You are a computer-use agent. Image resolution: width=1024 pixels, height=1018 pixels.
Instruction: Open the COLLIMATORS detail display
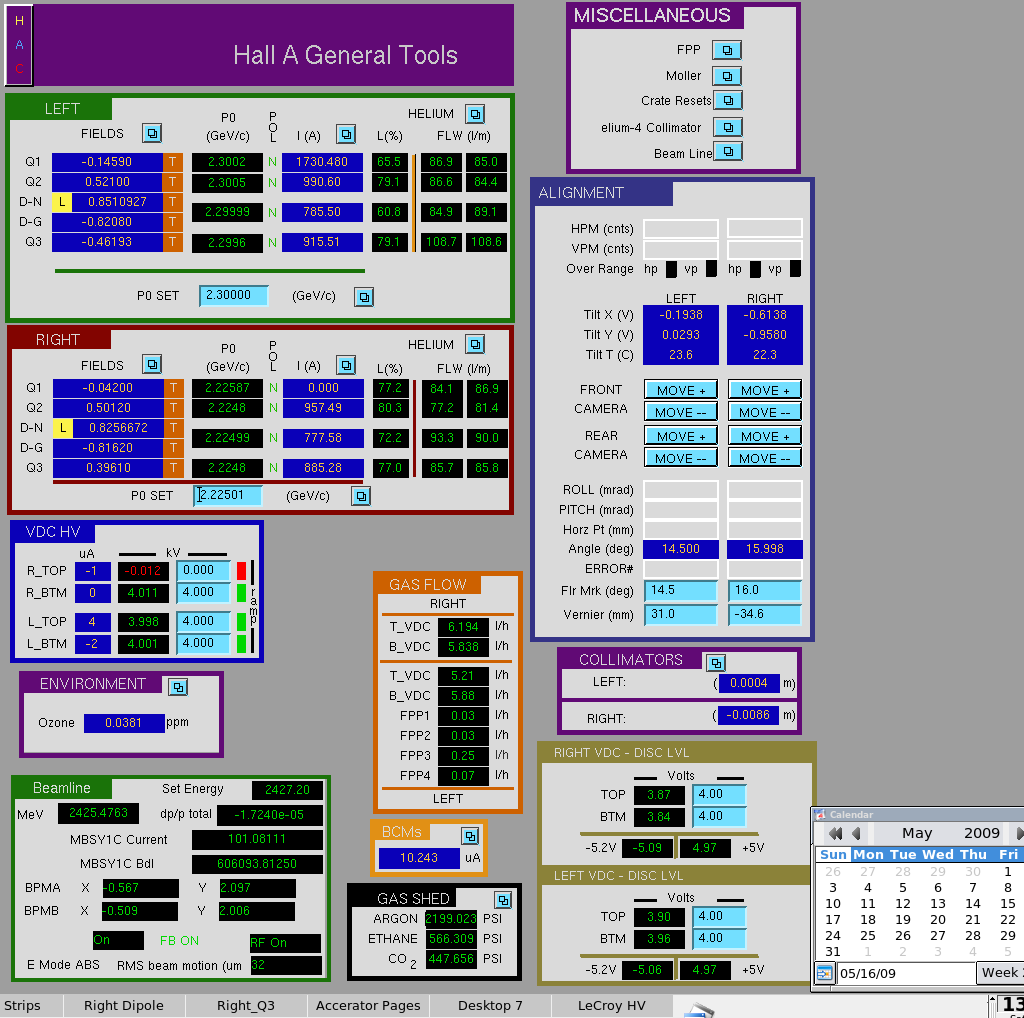pyautogui.click(x=716, y=663)
